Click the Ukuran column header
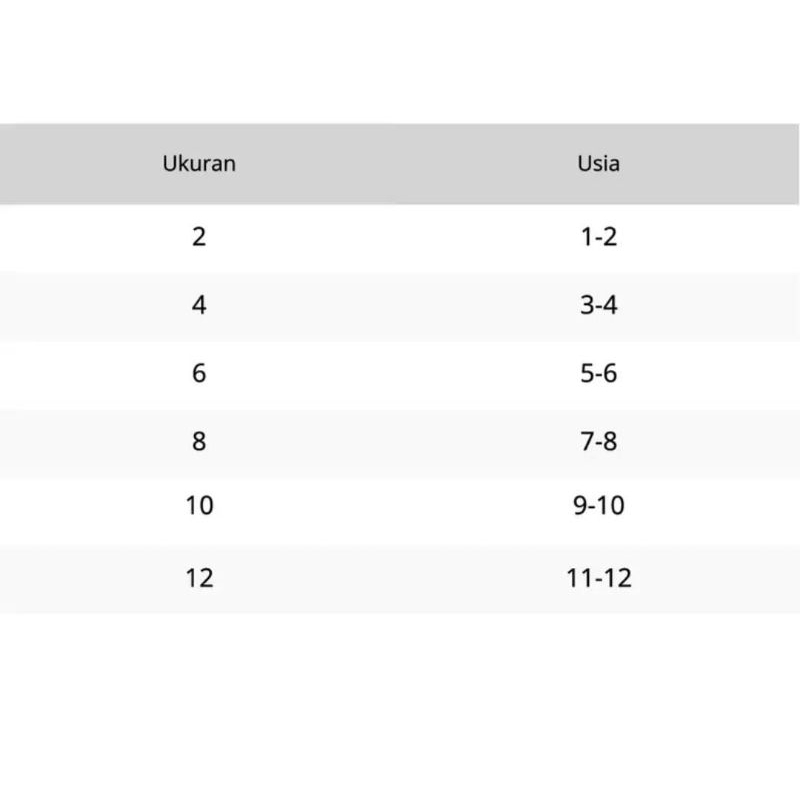The height and width of the screenshot is (800, 800). pyautogui.click(x=199, y=163)
